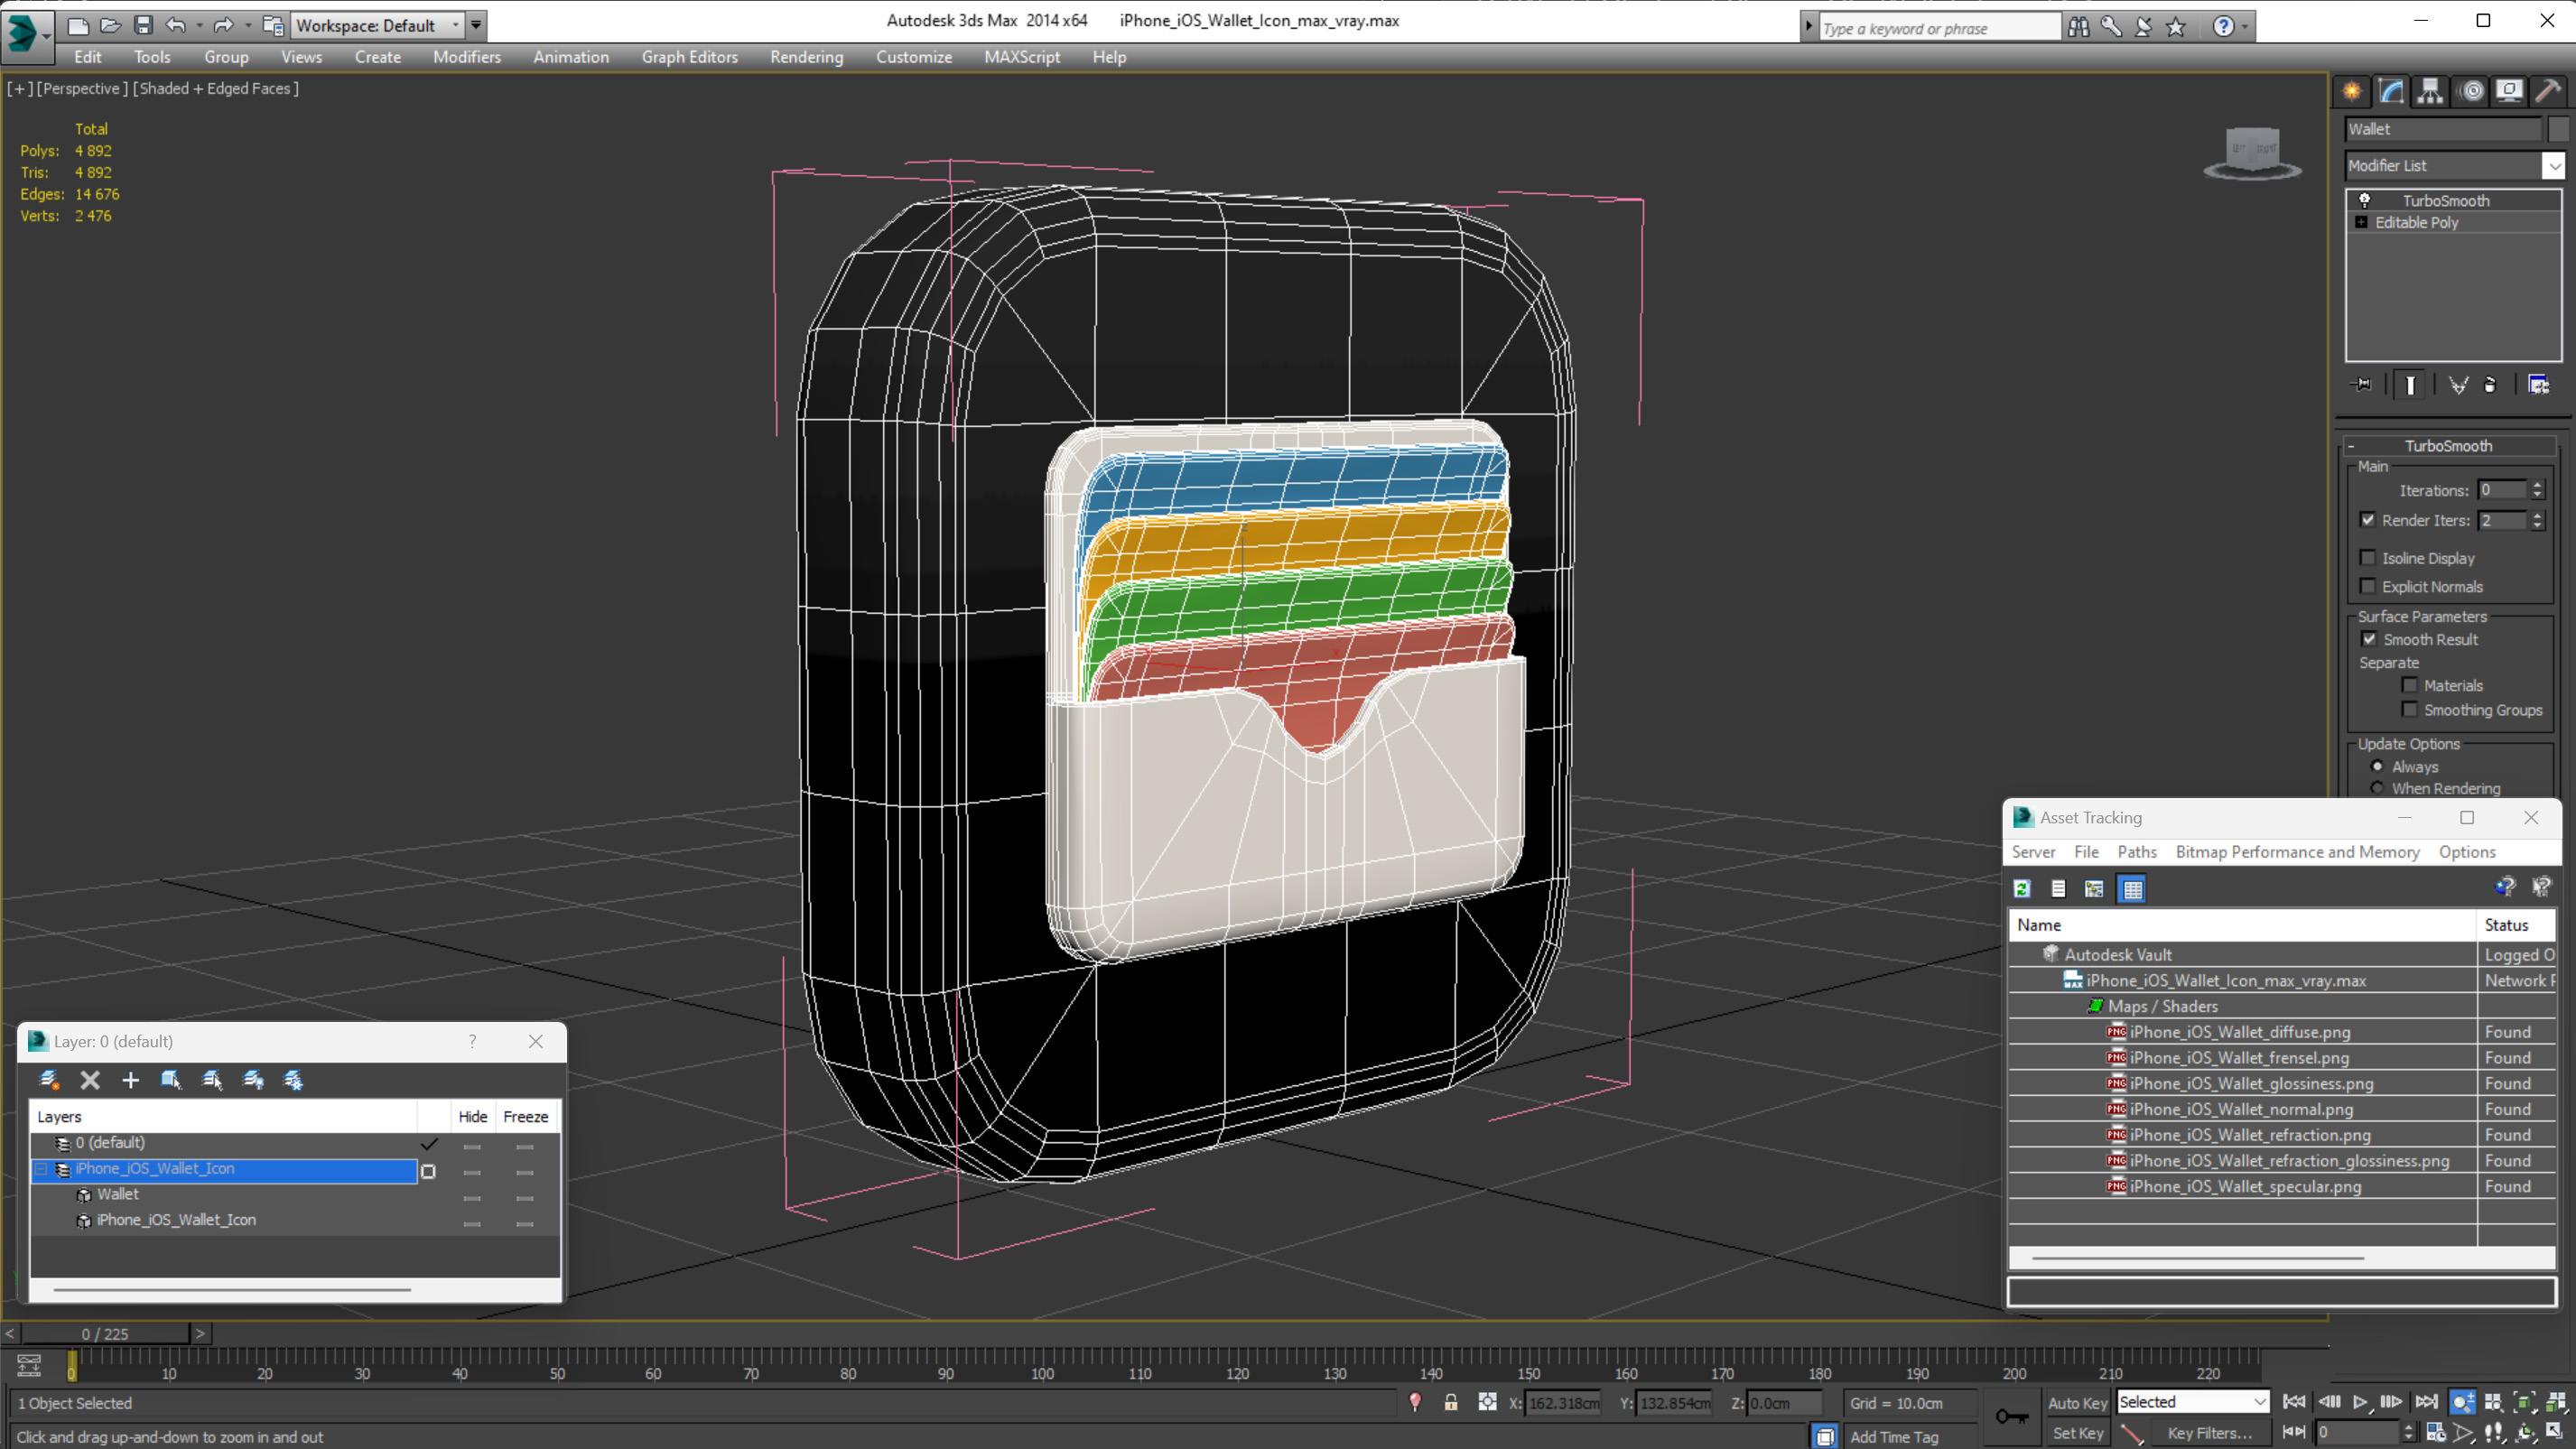Screen dimensions: 2576x1449
Task: Select When Rendering update option radio
Action: pos(2377,789)
